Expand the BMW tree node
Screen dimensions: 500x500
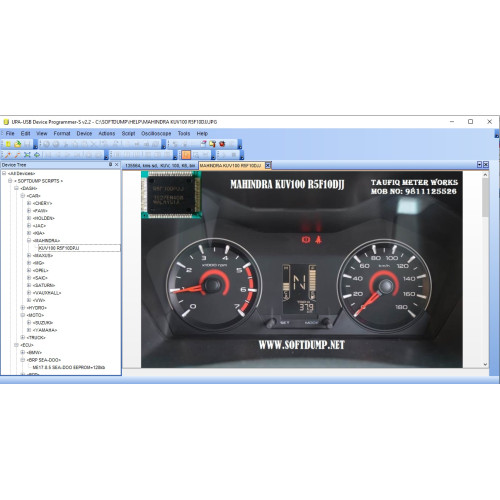click(23, 352)
